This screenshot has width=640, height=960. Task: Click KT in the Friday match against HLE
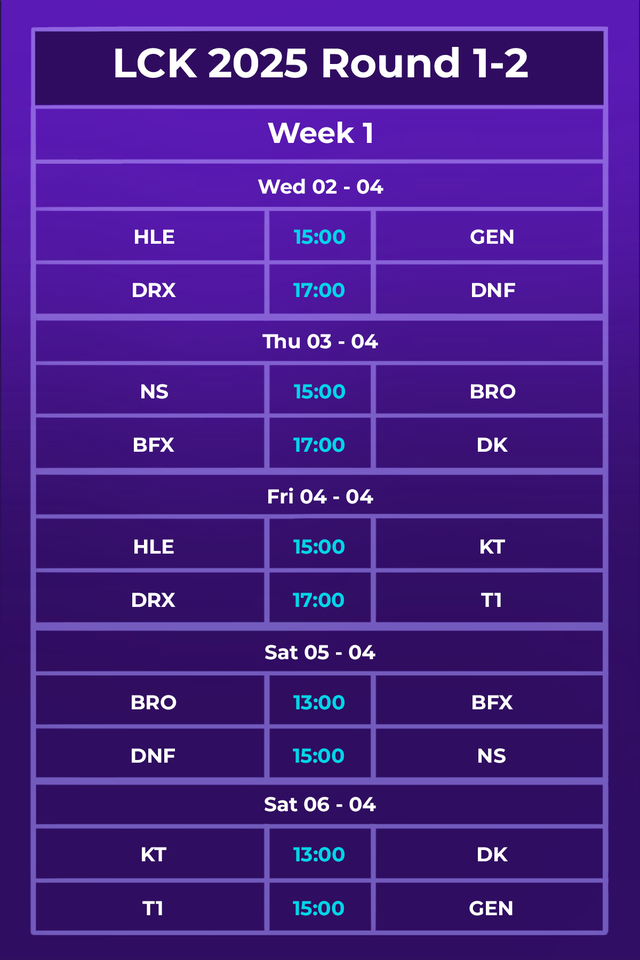click(x=492, y=547)
